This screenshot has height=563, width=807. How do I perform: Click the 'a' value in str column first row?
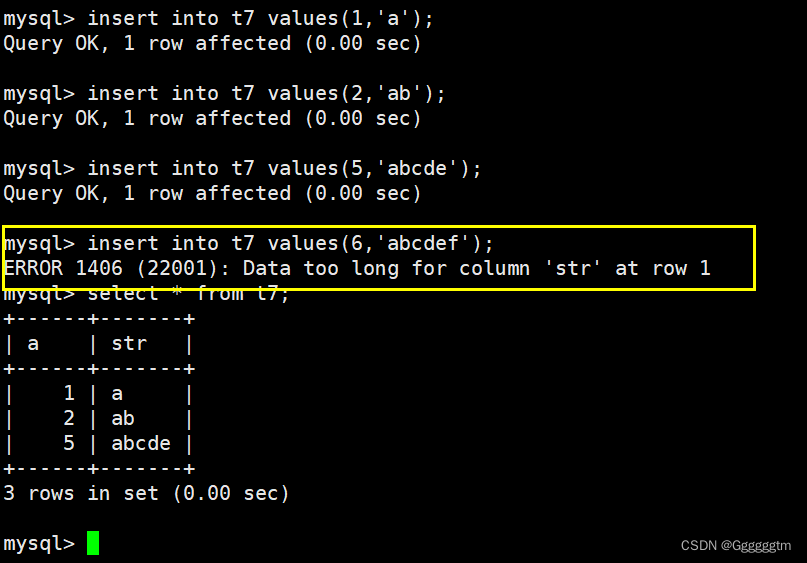point(117,394)
